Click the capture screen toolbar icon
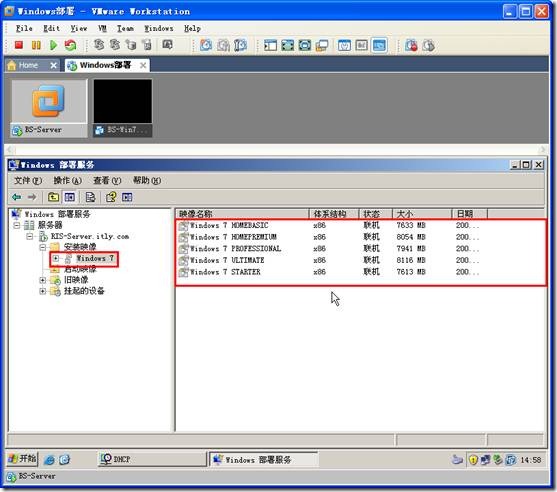This screenshot has width=557, height=492. [167, 45]
